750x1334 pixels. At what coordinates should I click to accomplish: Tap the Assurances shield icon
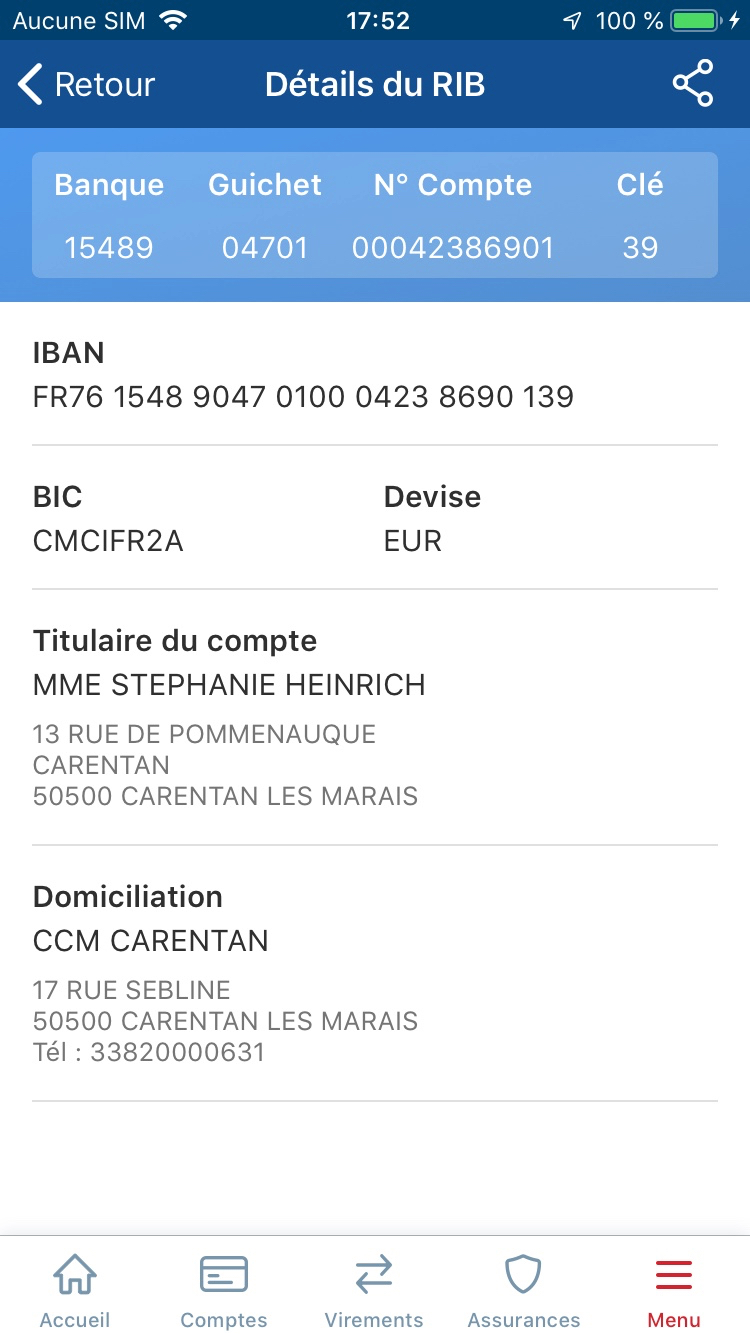[523, 1276]
